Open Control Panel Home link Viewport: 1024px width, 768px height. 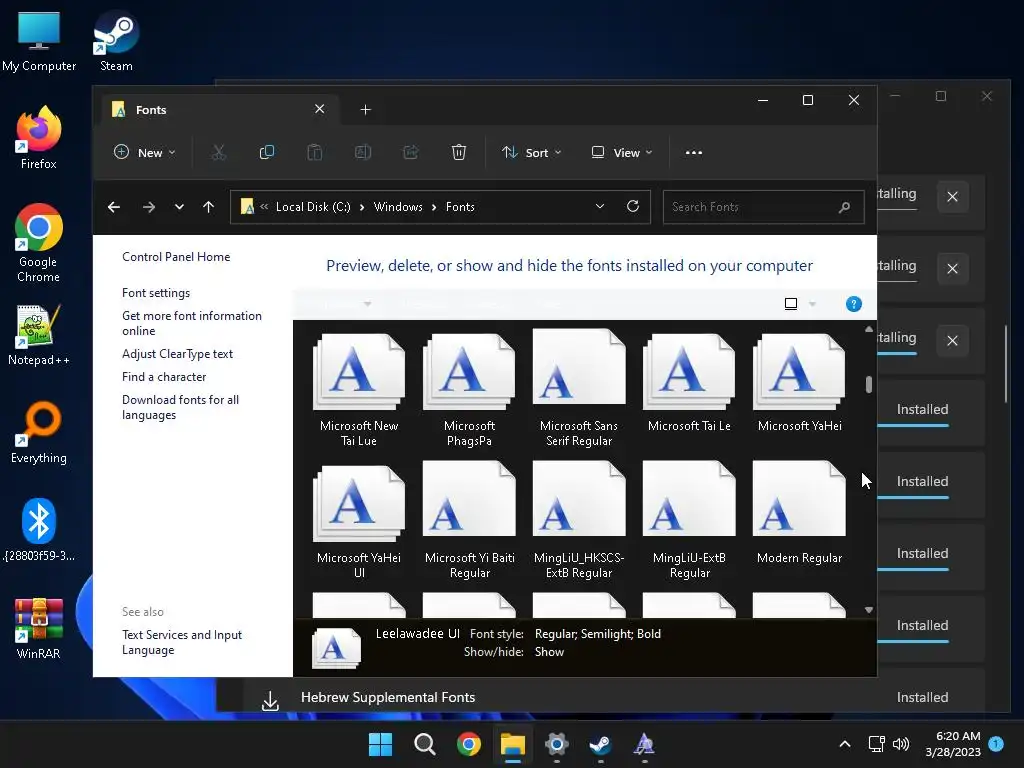[176, 257]
